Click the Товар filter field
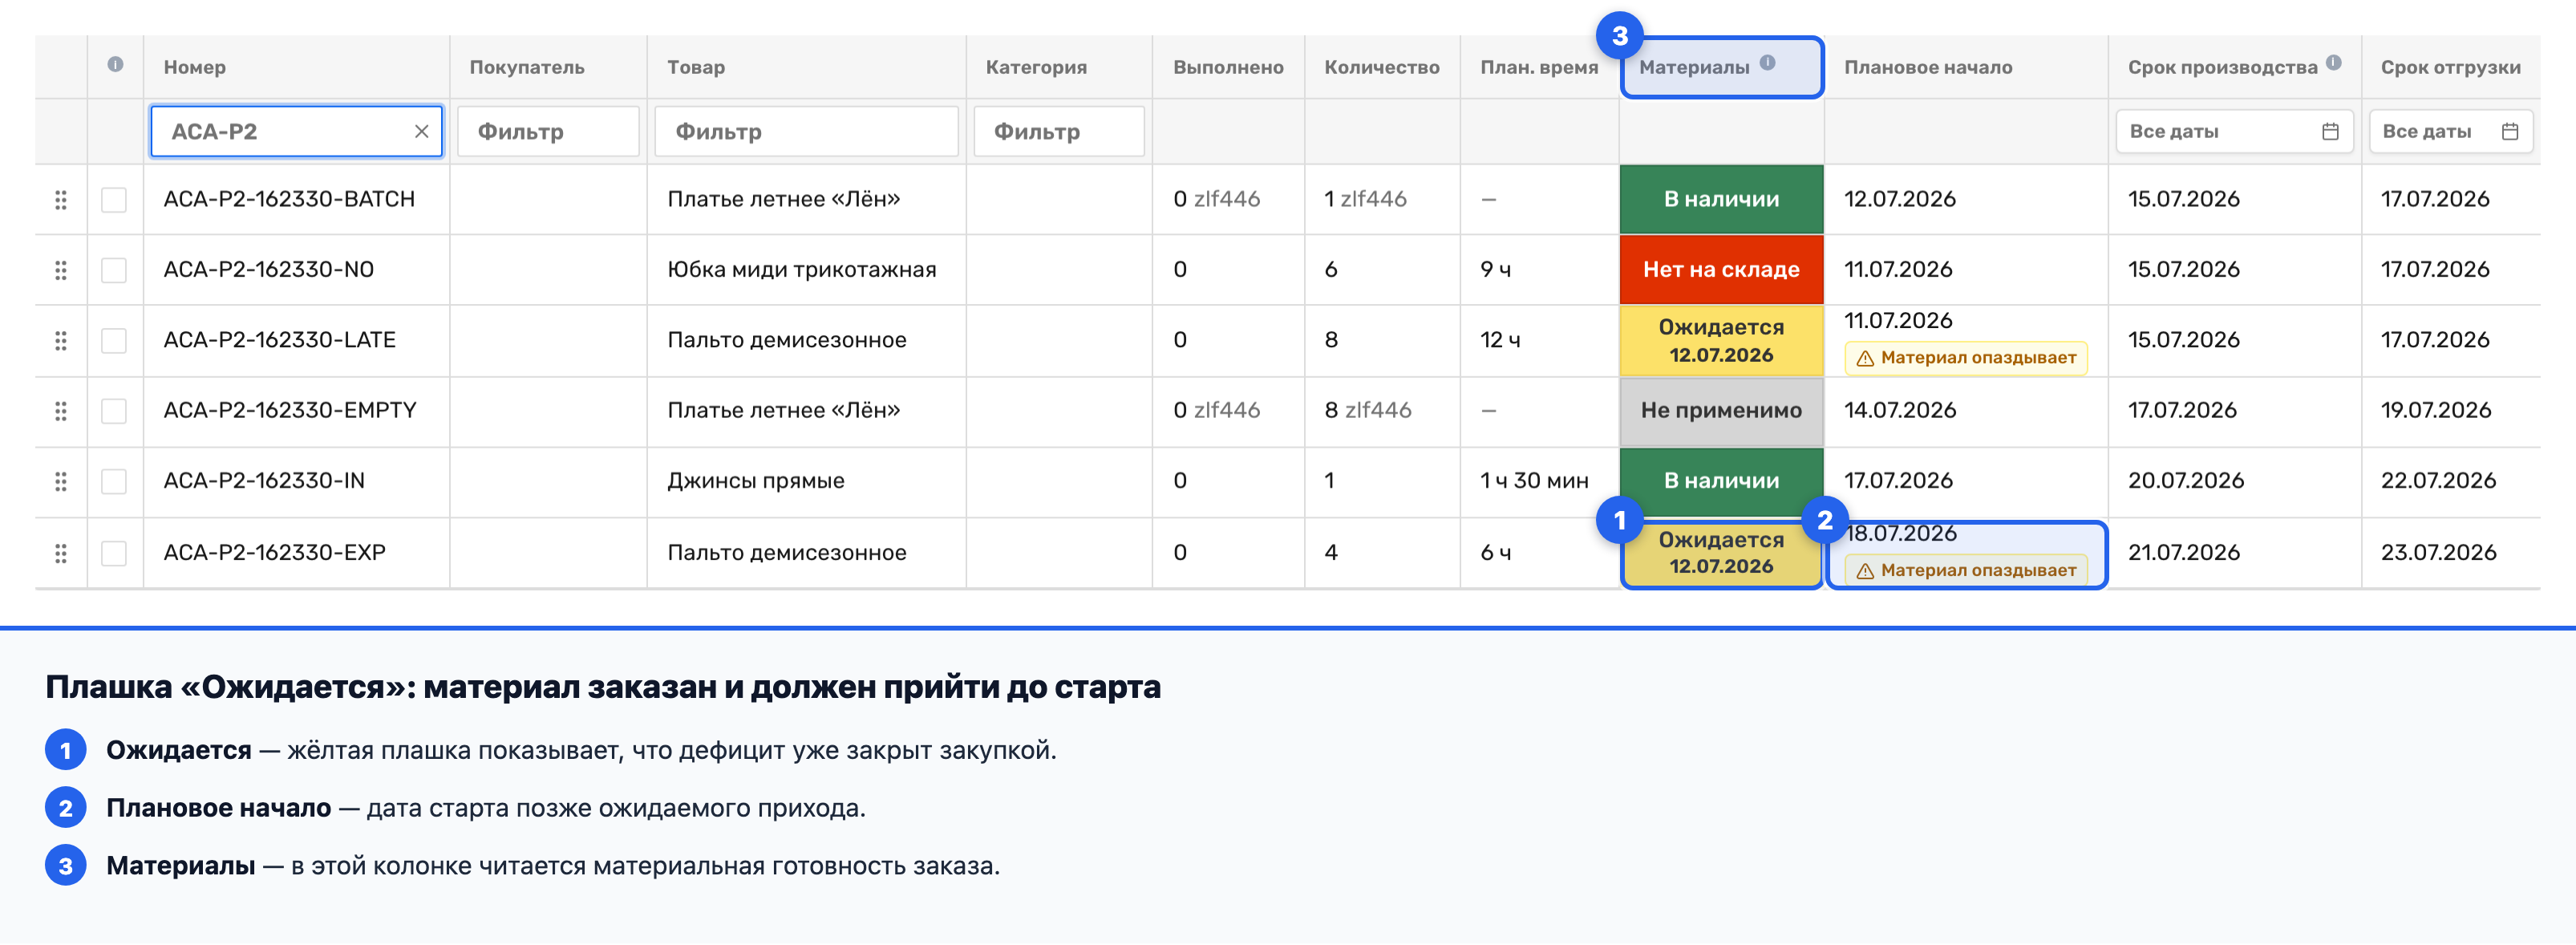This screenshot has width=2576, height=945. 806,131
